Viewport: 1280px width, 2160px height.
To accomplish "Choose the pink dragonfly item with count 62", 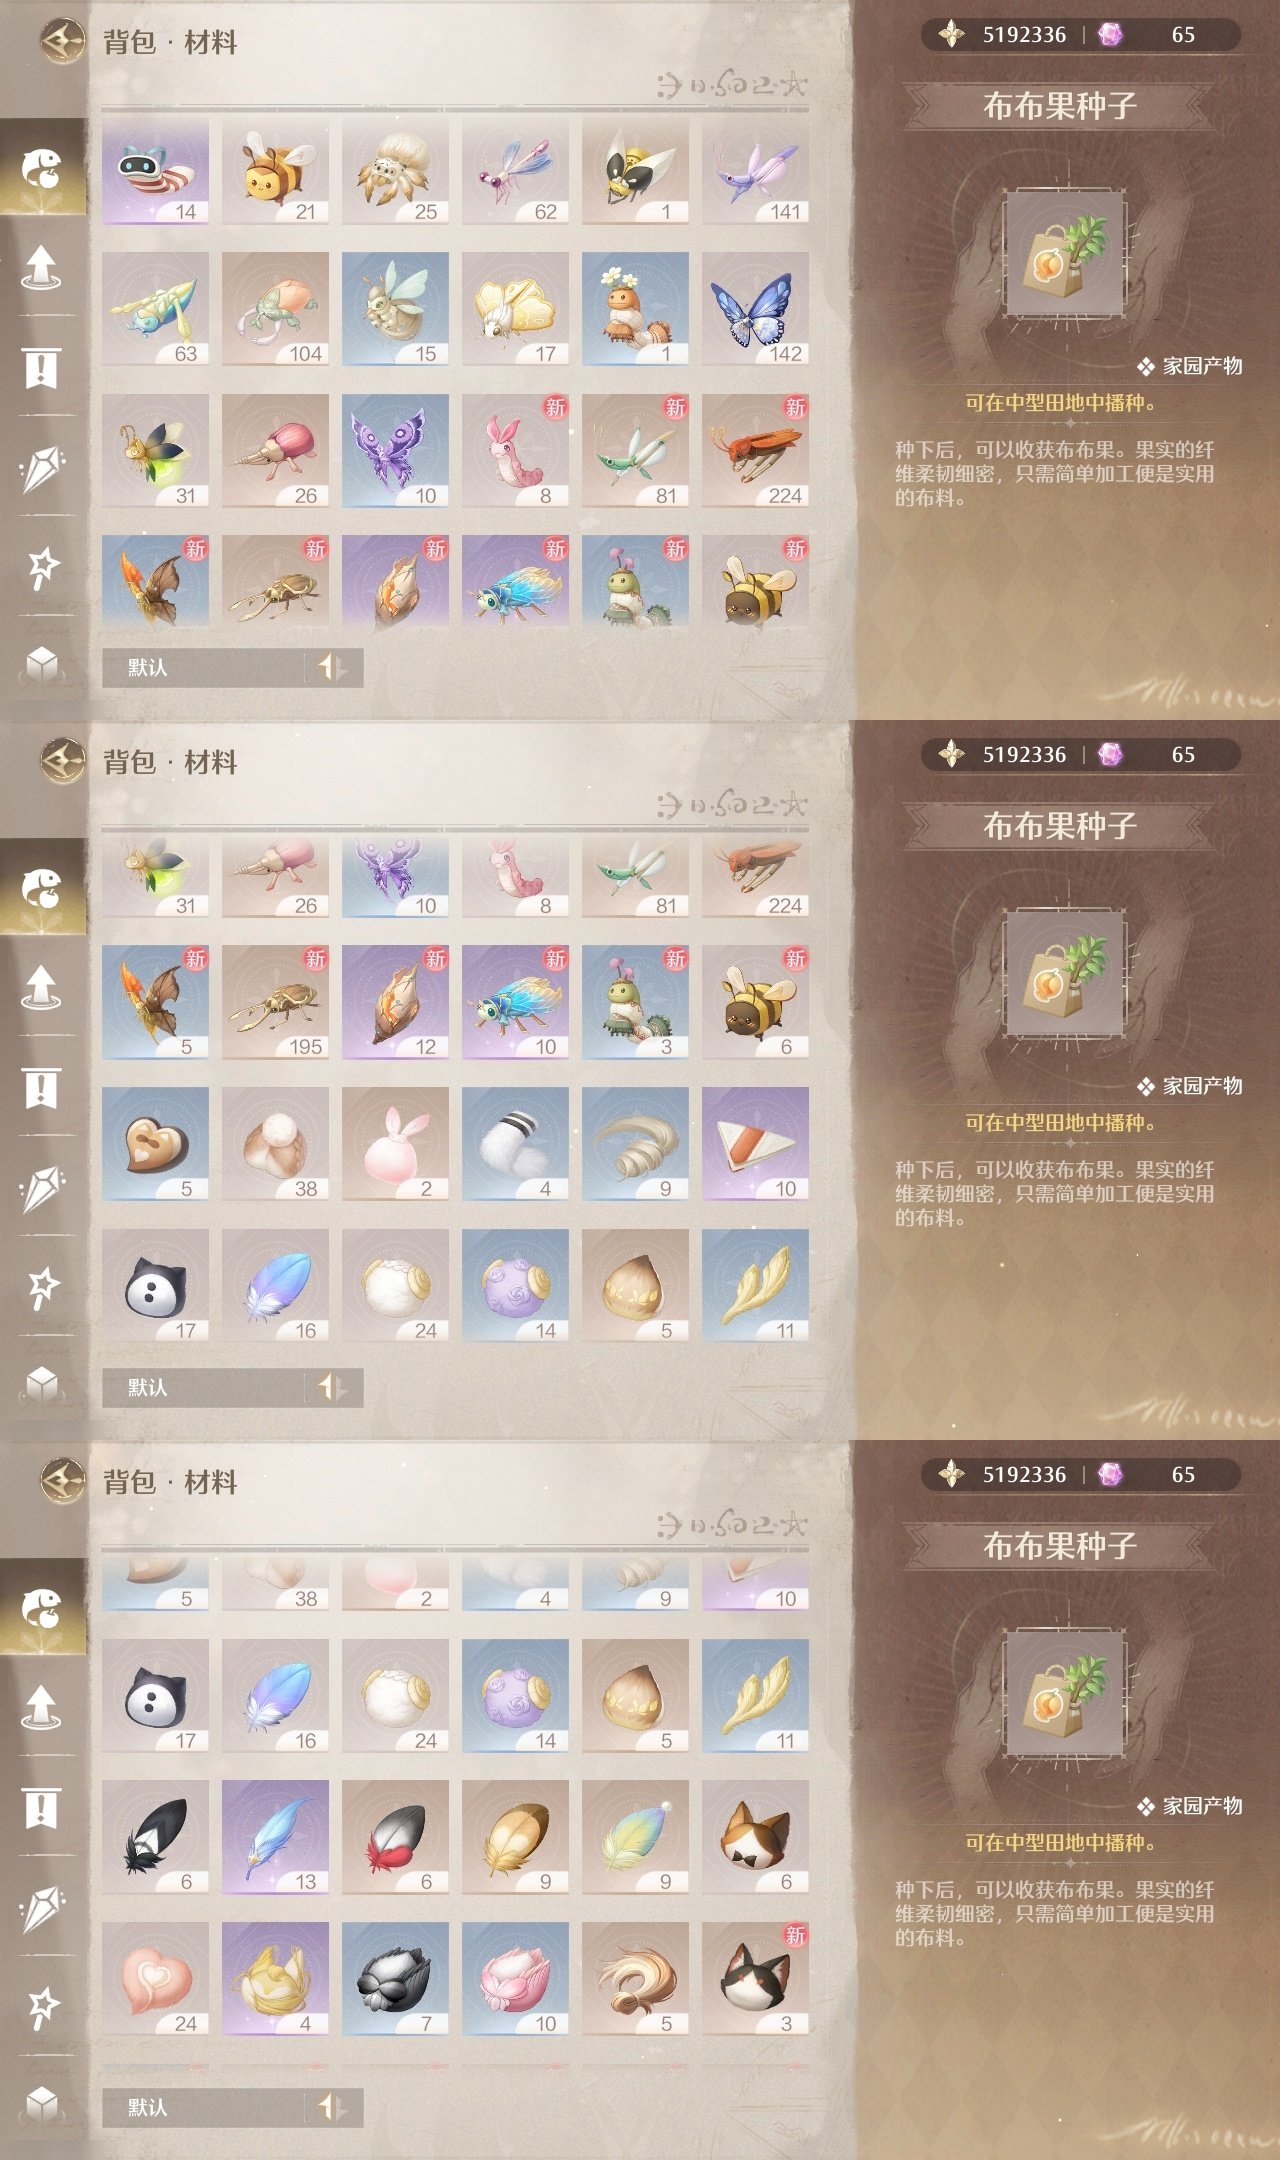I will (x=515, y=172).
